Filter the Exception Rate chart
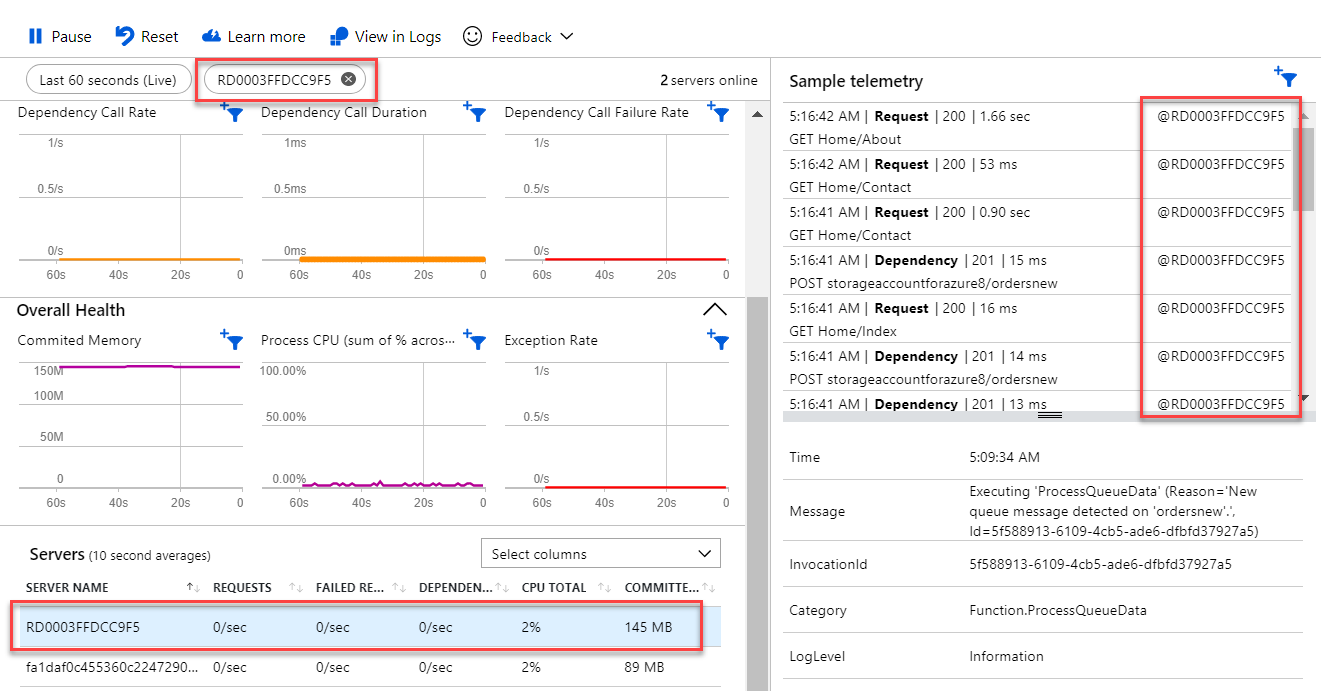Viewport: 1321px width, 691px height. pos(718,340)
